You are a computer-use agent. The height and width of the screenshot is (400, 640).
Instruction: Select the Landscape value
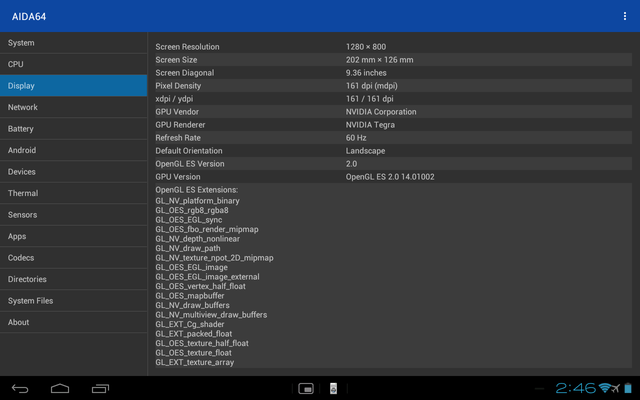(x=365, y=151)
